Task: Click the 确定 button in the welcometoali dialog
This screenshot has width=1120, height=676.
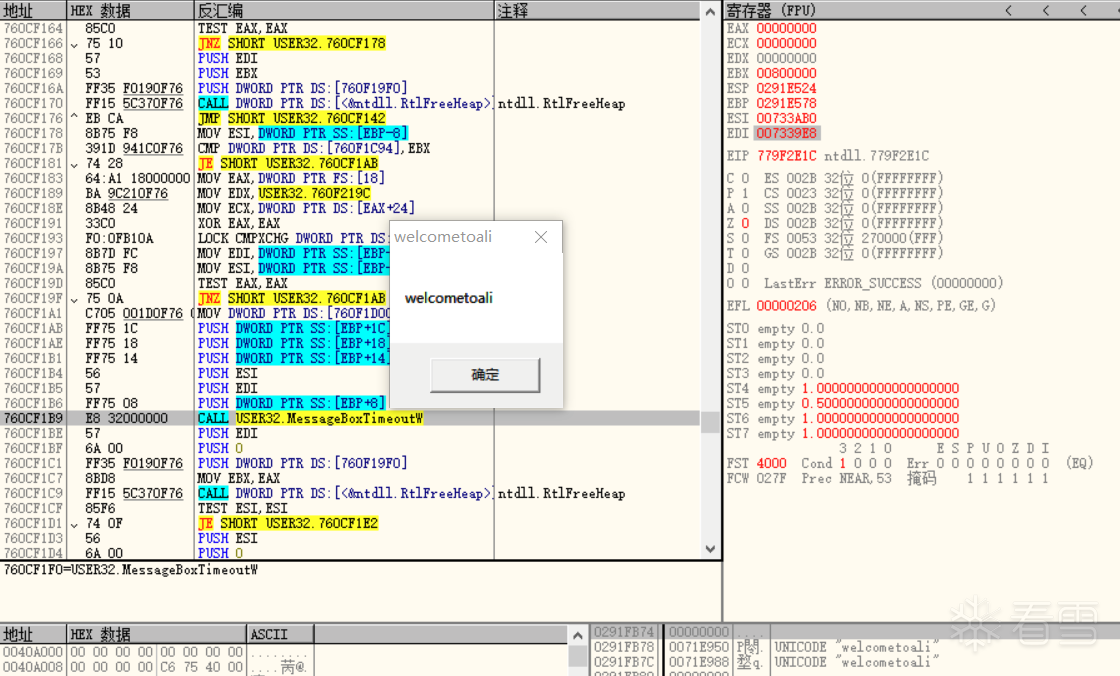Action: click(x=485, y=375)
